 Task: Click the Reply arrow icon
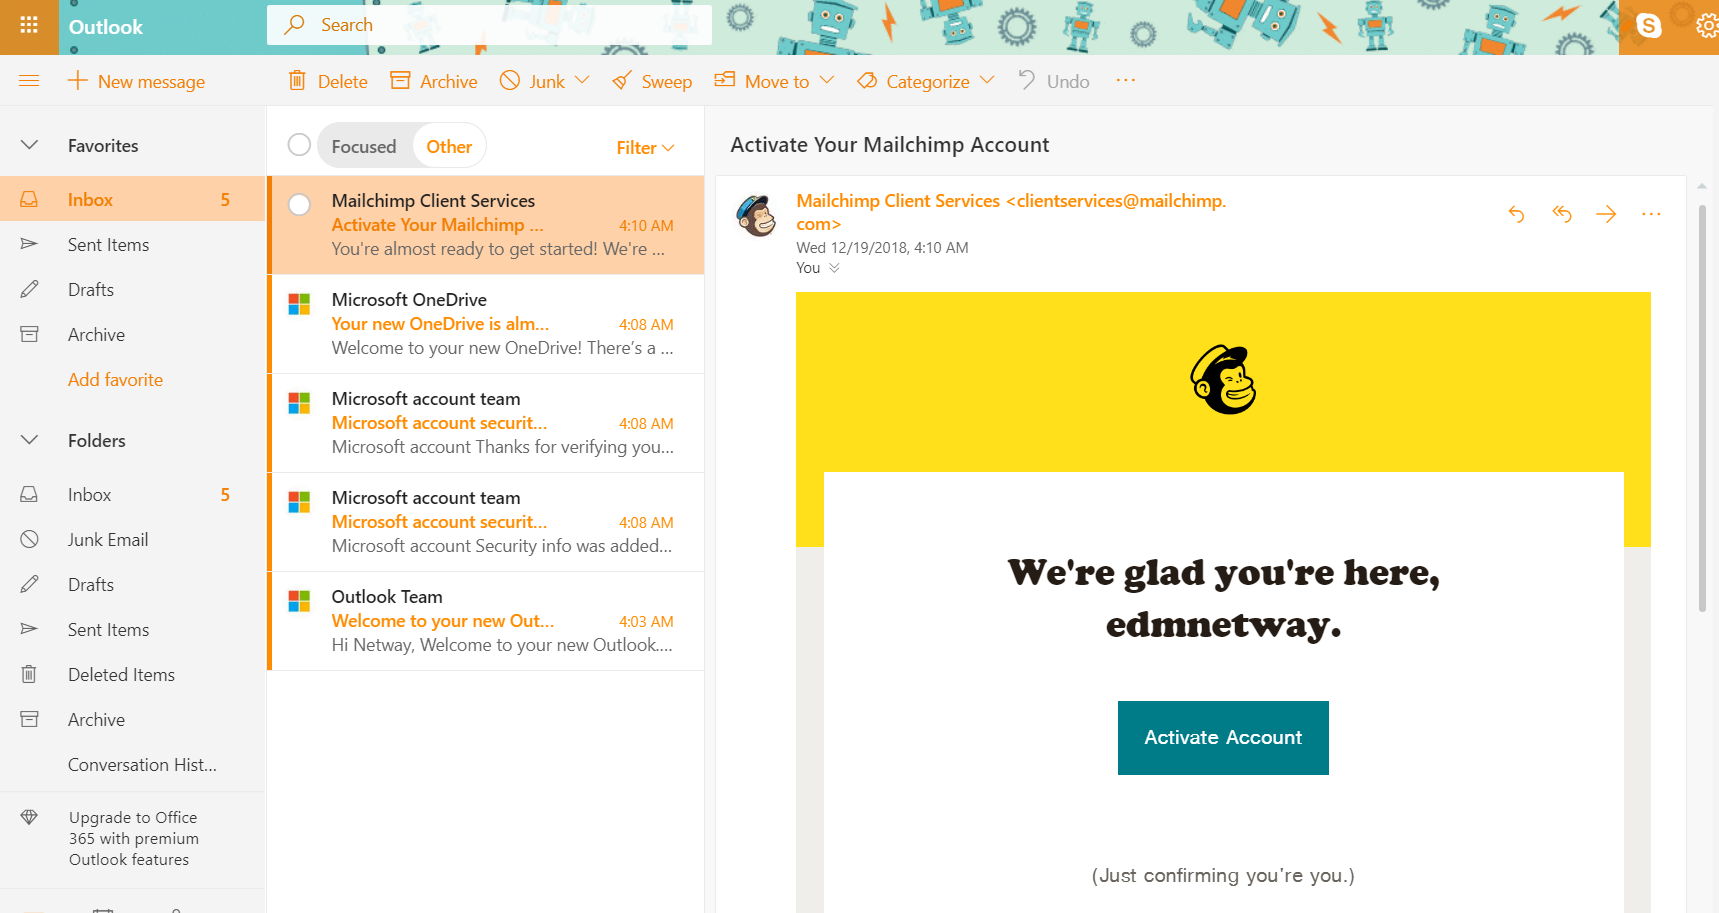pyautogui.click(x=1516, y=214)
